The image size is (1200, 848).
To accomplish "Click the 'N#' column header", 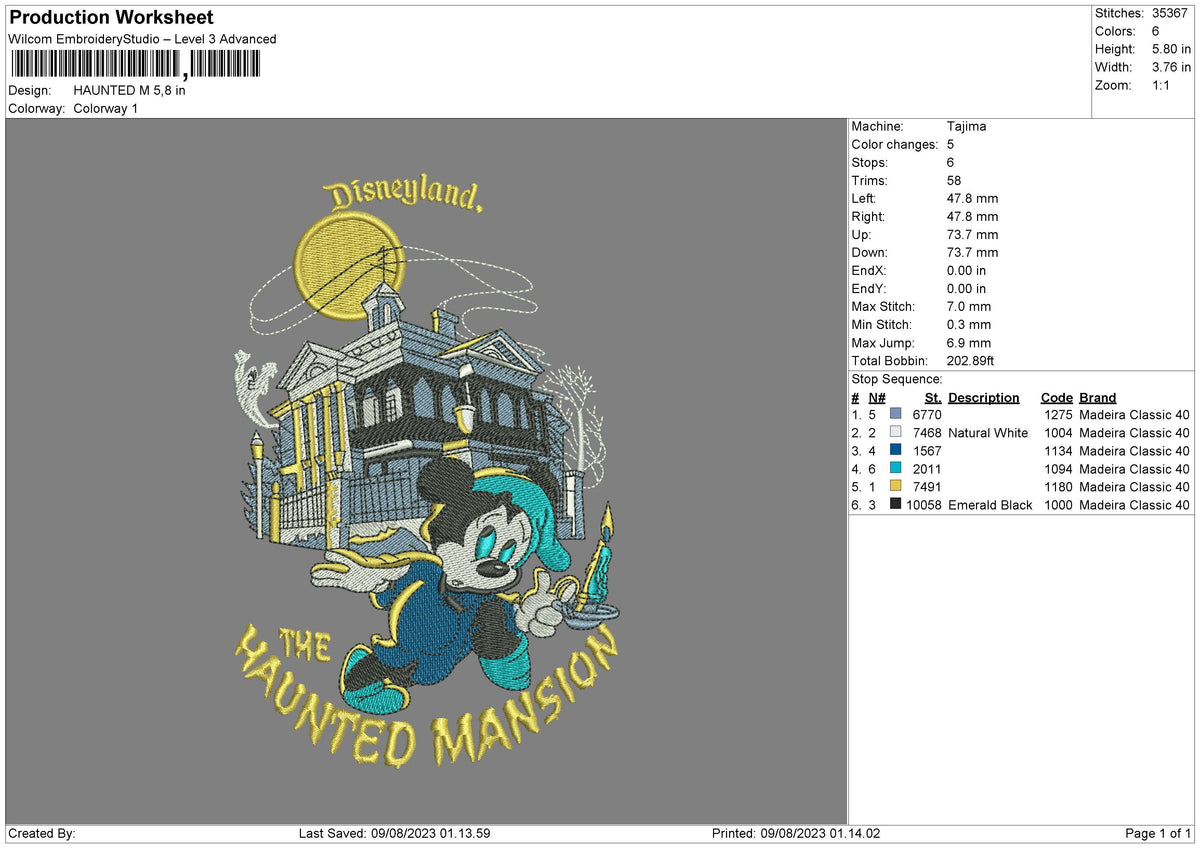I will point(877,398).
